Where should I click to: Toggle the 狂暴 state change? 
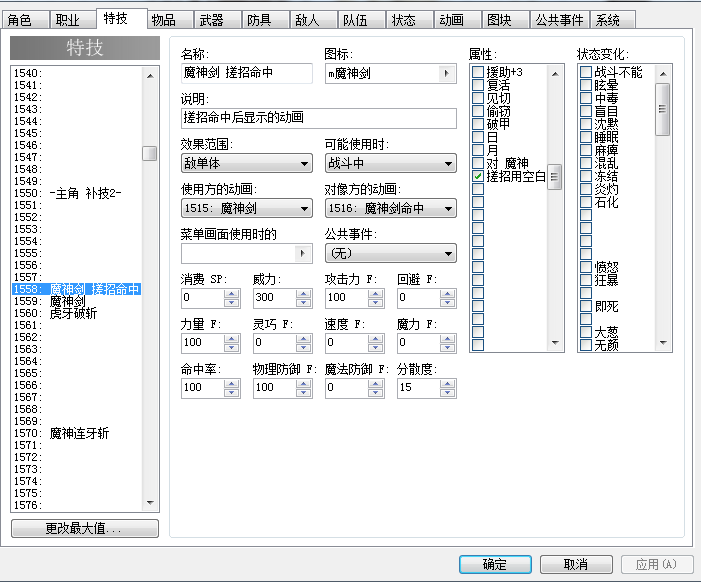586,280
